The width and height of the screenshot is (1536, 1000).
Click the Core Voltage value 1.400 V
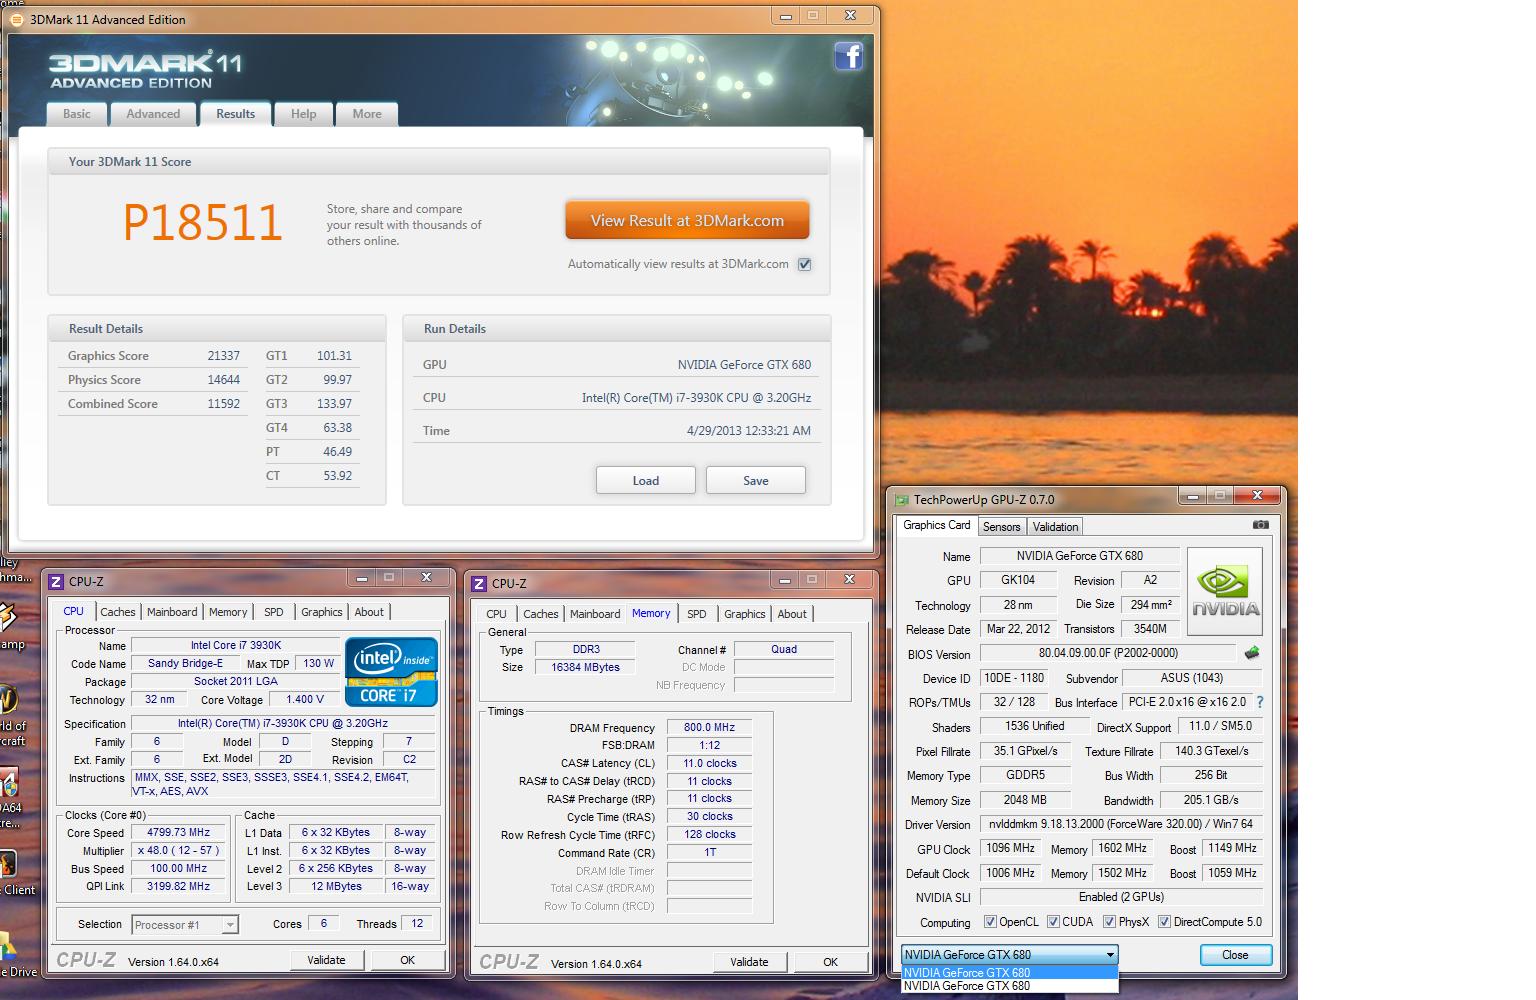[304, 700]
